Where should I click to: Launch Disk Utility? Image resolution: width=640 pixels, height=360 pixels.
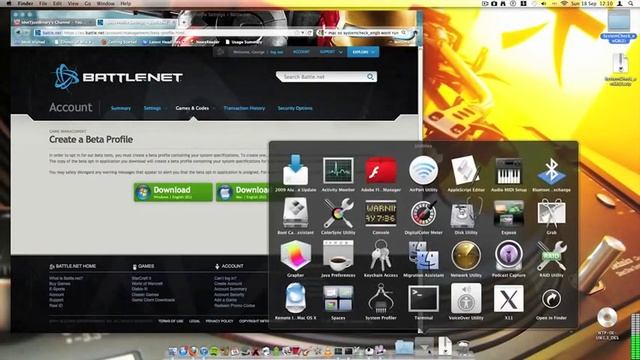pos(466,213)
